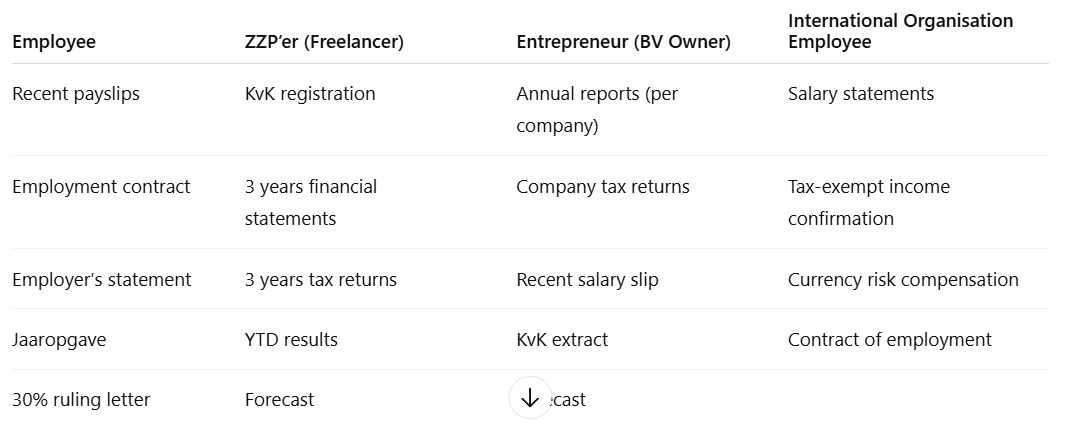Select the Currency risk compensation cell
Viewport: 1078px width, 436px height.
903,280
